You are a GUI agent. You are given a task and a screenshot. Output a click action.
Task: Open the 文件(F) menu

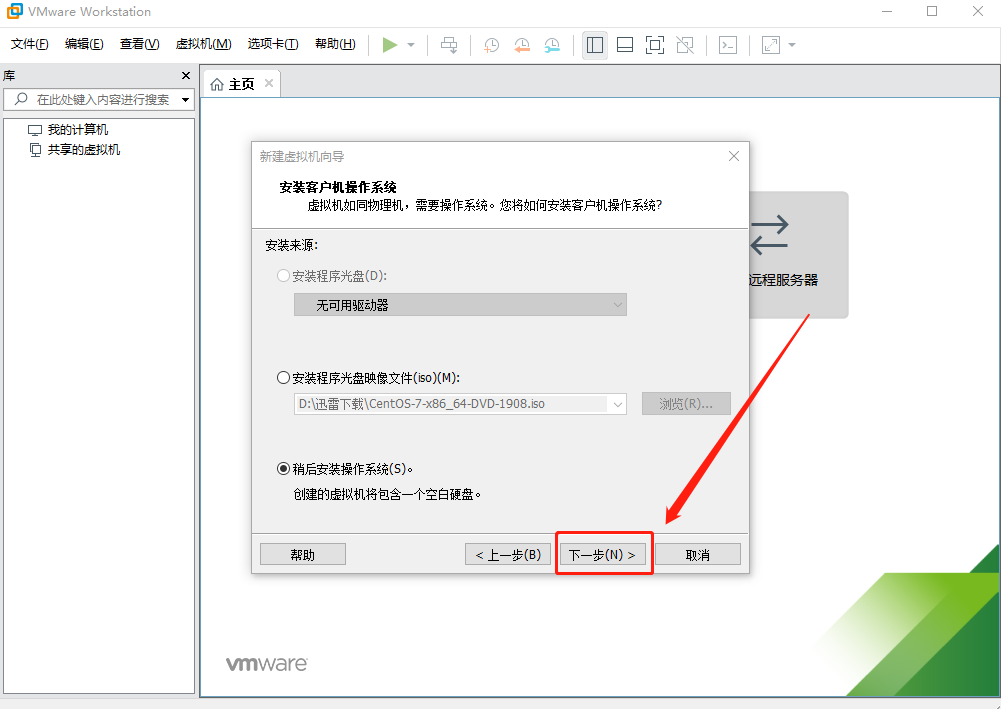30,44
